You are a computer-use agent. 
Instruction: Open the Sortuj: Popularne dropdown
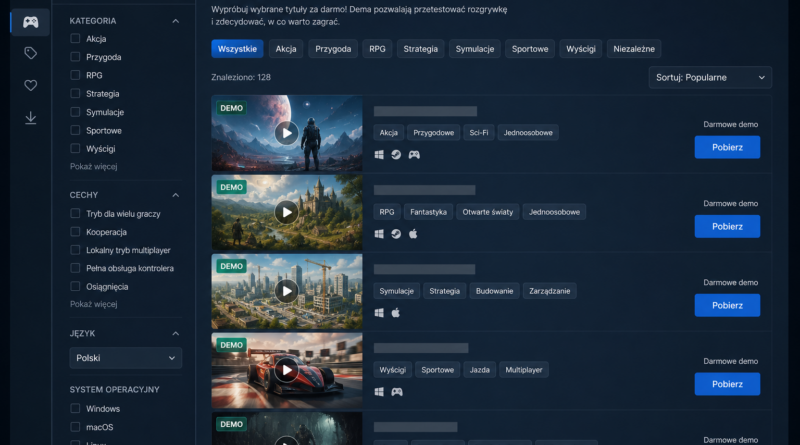(x=710, y=78)
